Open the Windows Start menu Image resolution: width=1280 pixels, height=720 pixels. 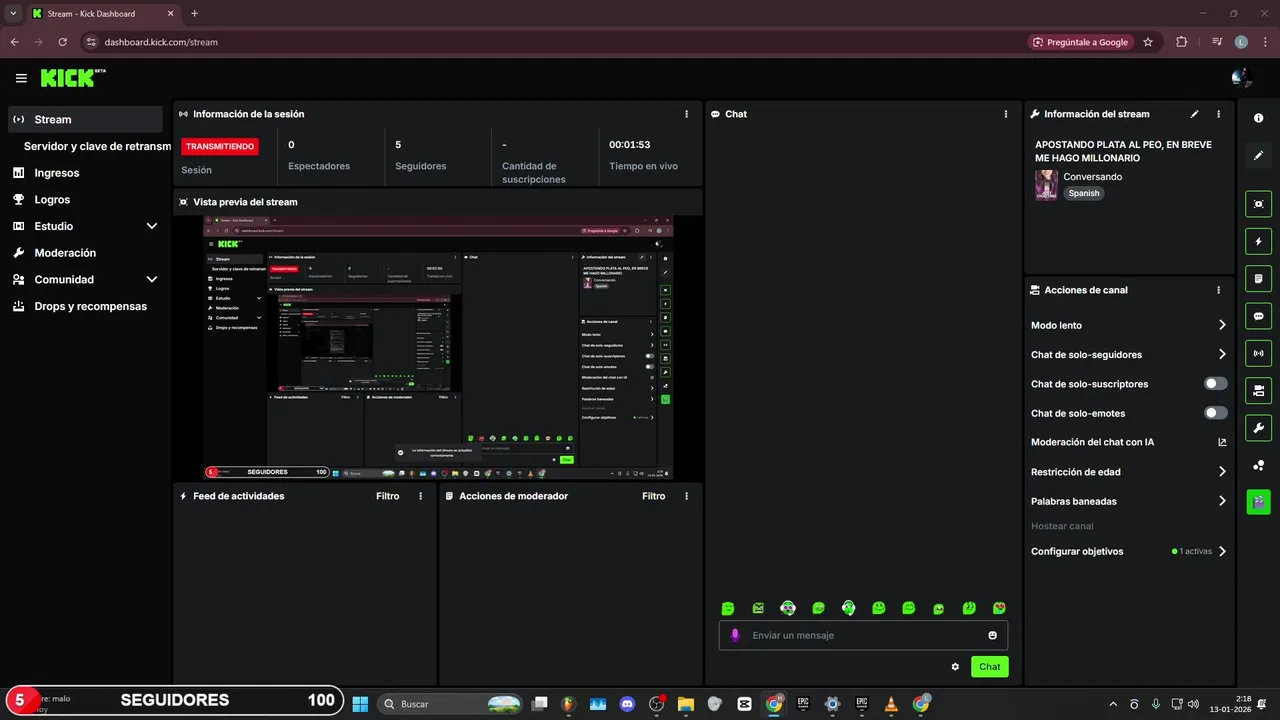[360, 704]
